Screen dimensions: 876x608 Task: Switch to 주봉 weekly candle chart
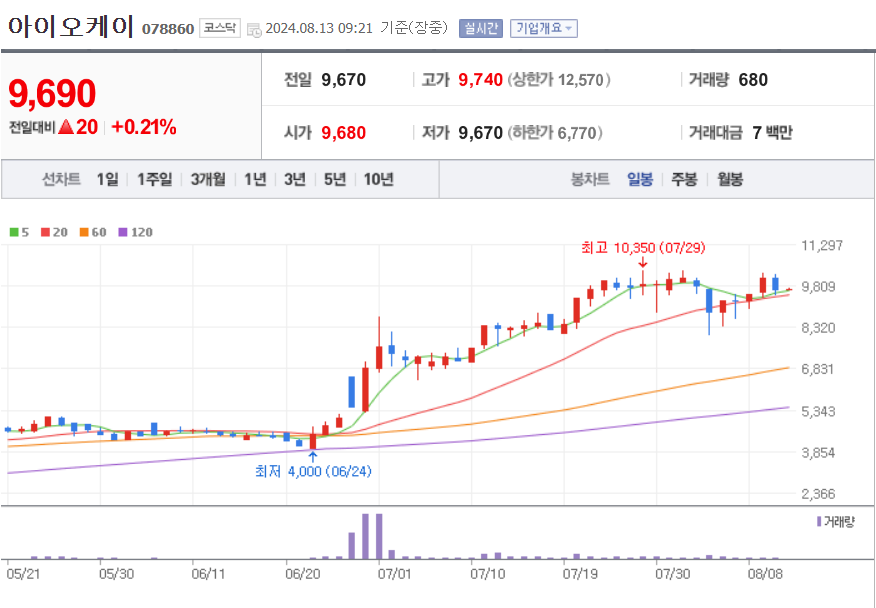point(684,180)
